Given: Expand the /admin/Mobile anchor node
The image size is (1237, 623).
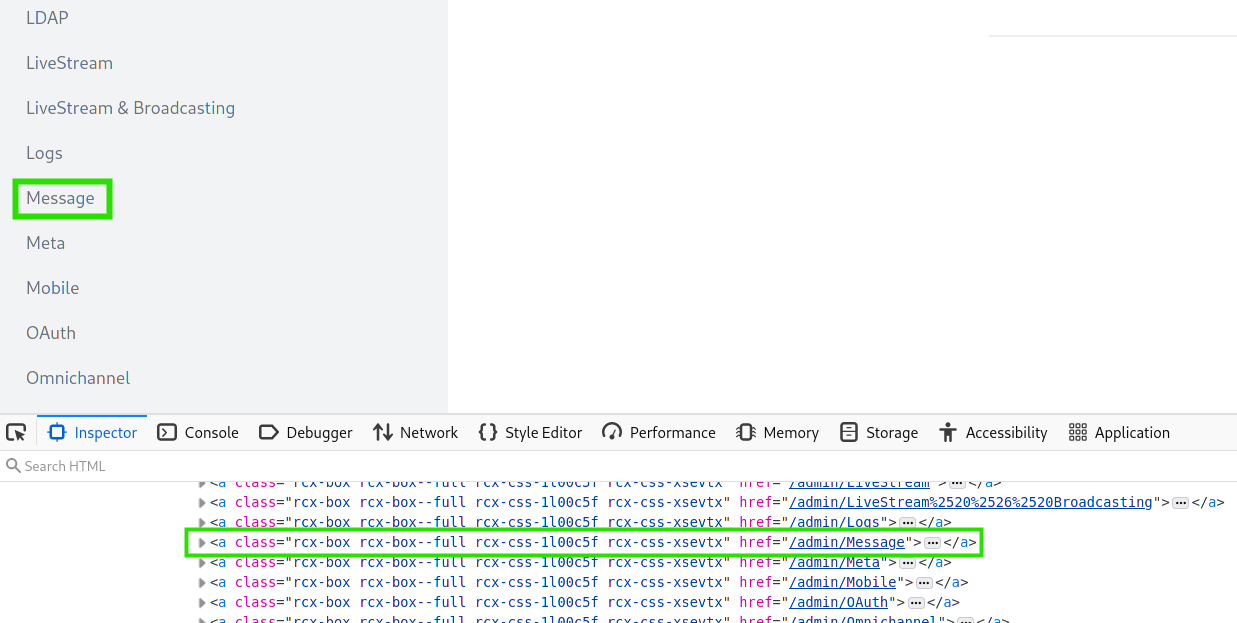Looking at the screenshot, I should tap(203, 582).
